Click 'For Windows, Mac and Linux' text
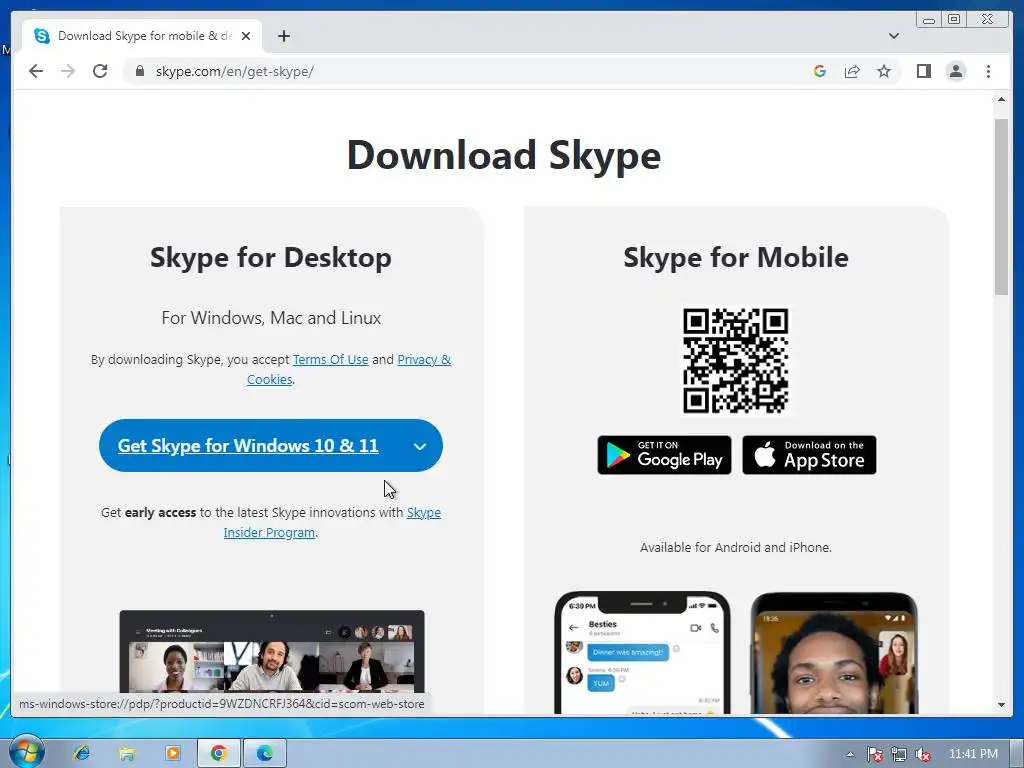 click(271, 318)
